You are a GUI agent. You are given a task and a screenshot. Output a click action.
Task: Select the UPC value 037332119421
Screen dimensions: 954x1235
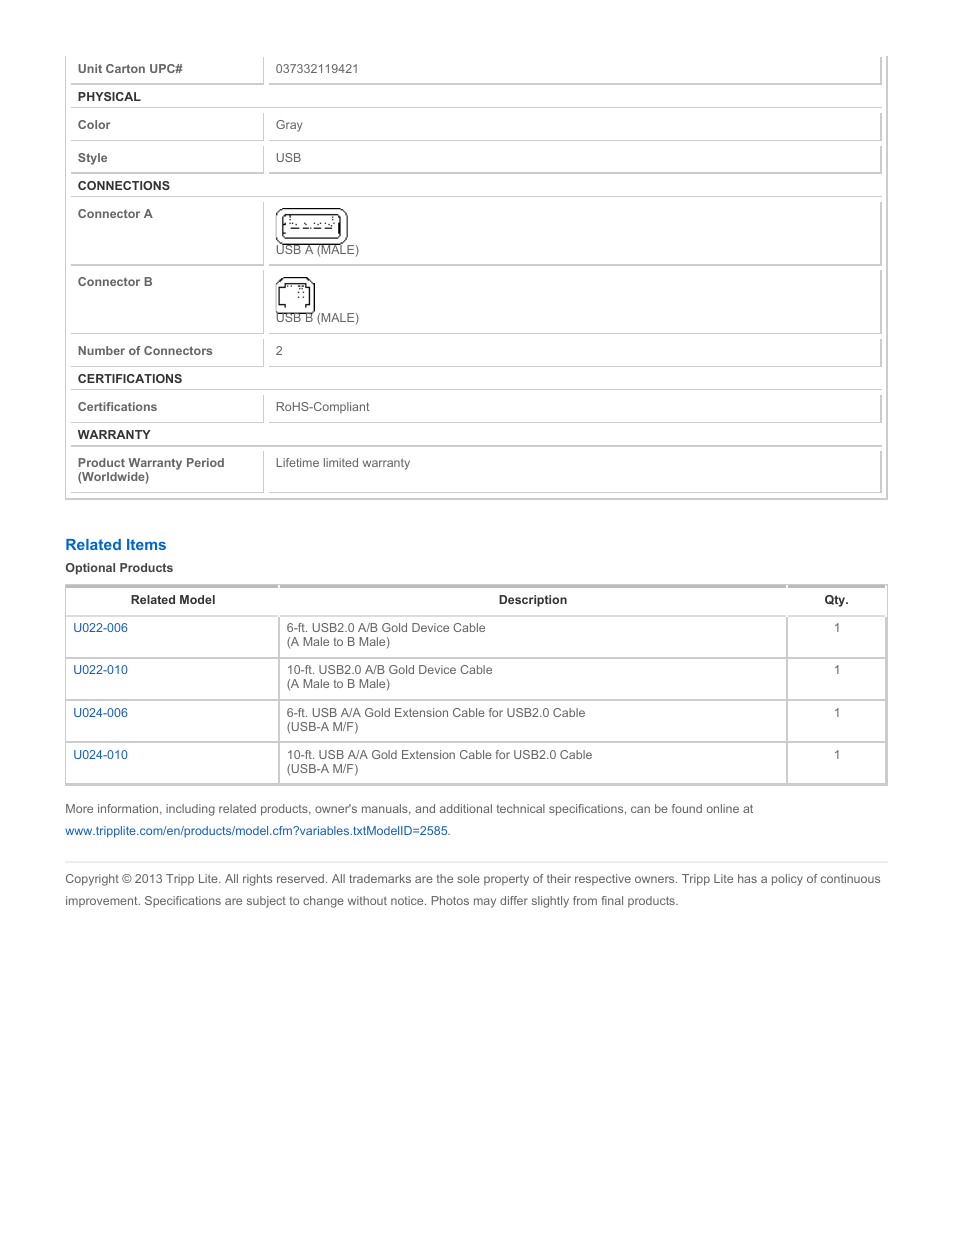[317, 69]
